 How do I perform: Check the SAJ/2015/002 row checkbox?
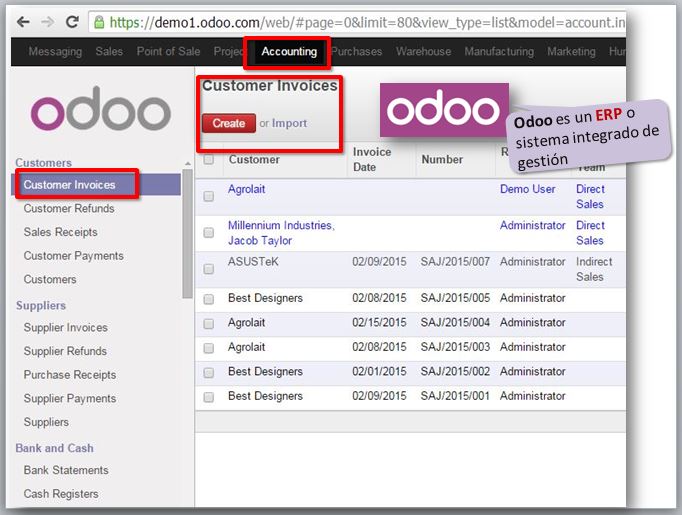click(x=209, y=373)
